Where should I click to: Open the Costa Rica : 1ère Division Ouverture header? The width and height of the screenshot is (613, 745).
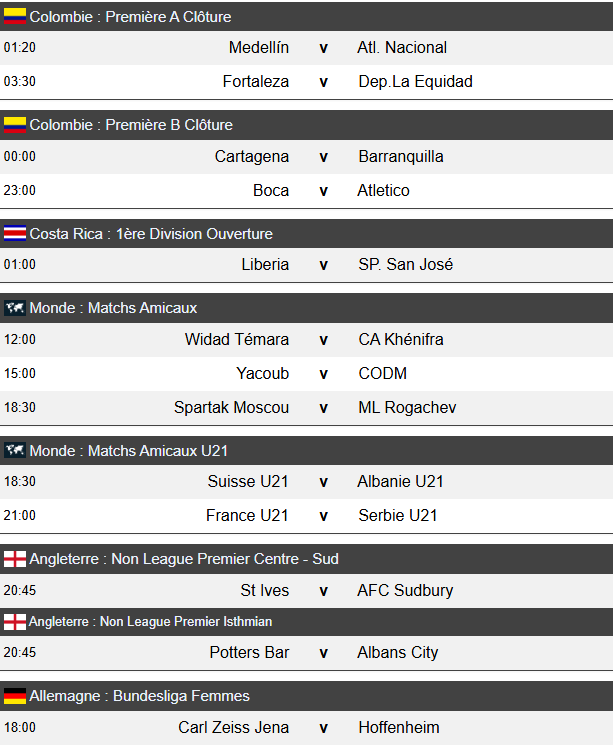click(x=151, y=234)
